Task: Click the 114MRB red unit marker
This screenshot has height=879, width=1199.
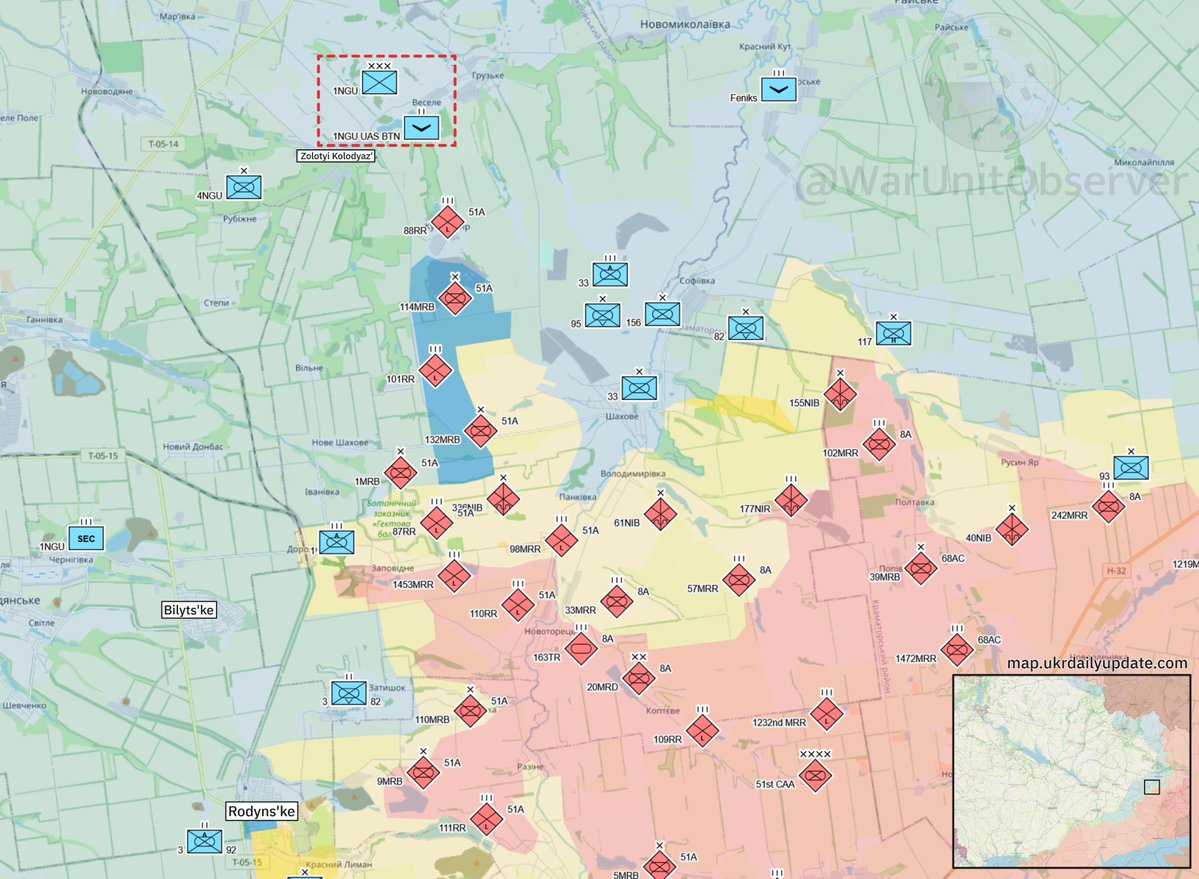Action: tap(454, 297)
